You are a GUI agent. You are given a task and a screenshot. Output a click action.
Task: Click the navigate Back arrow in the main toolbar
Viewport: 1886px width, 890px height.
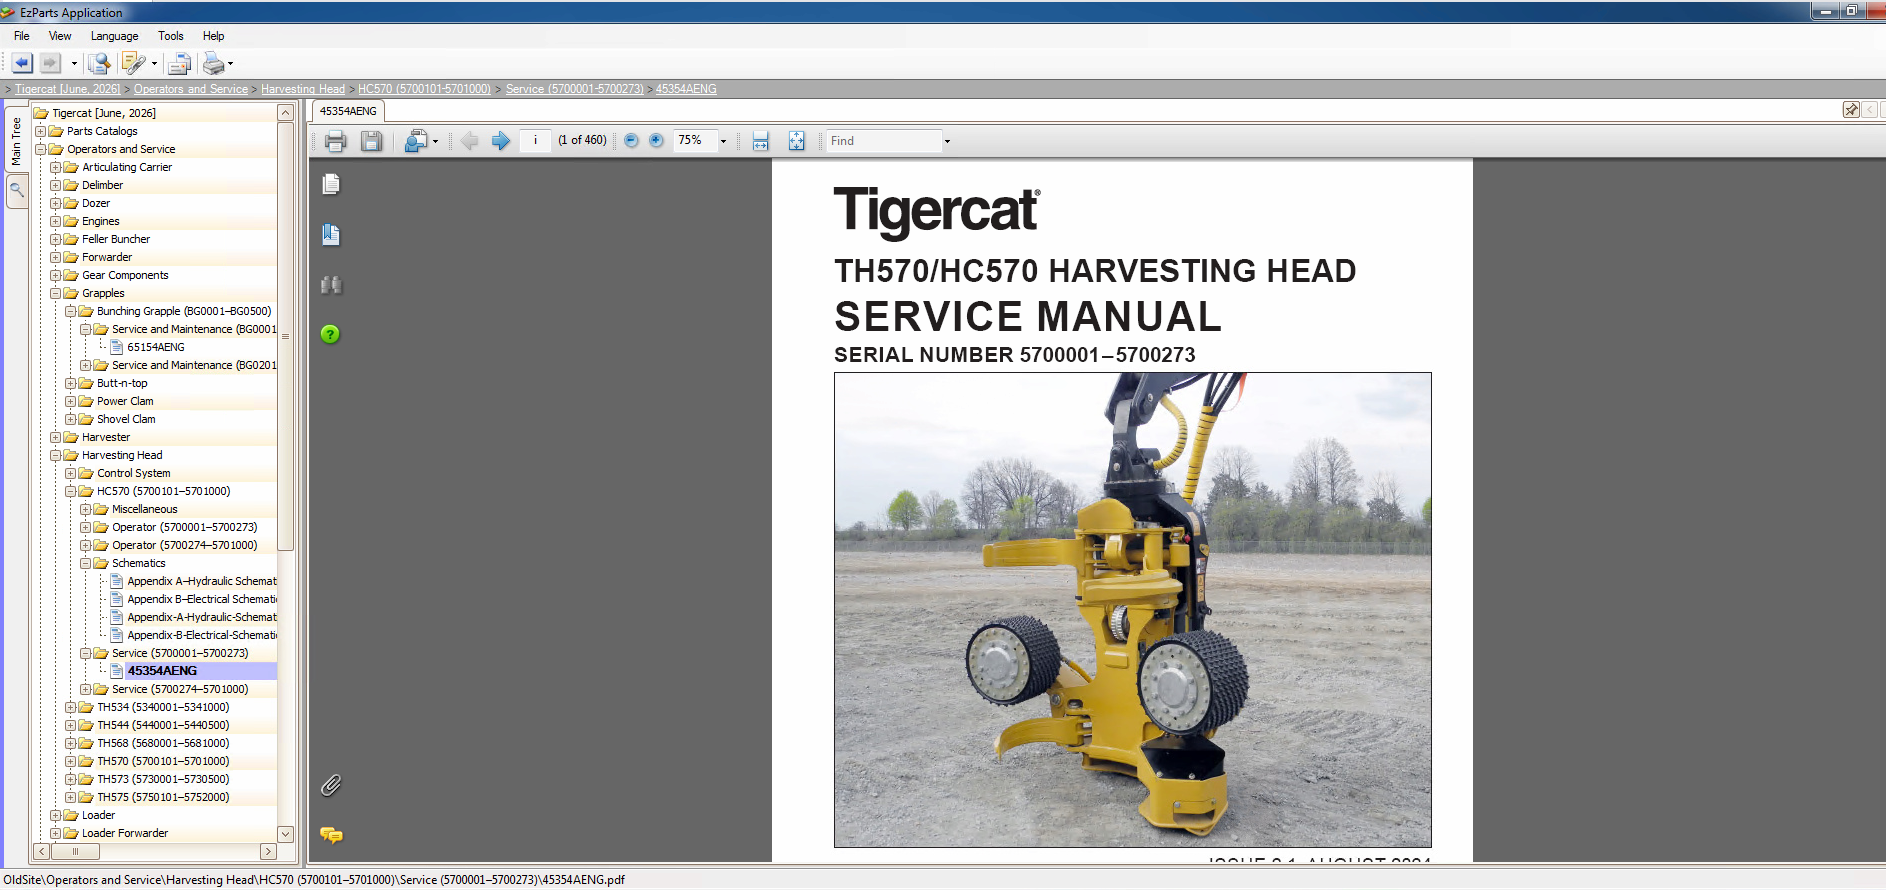(22, 63)
